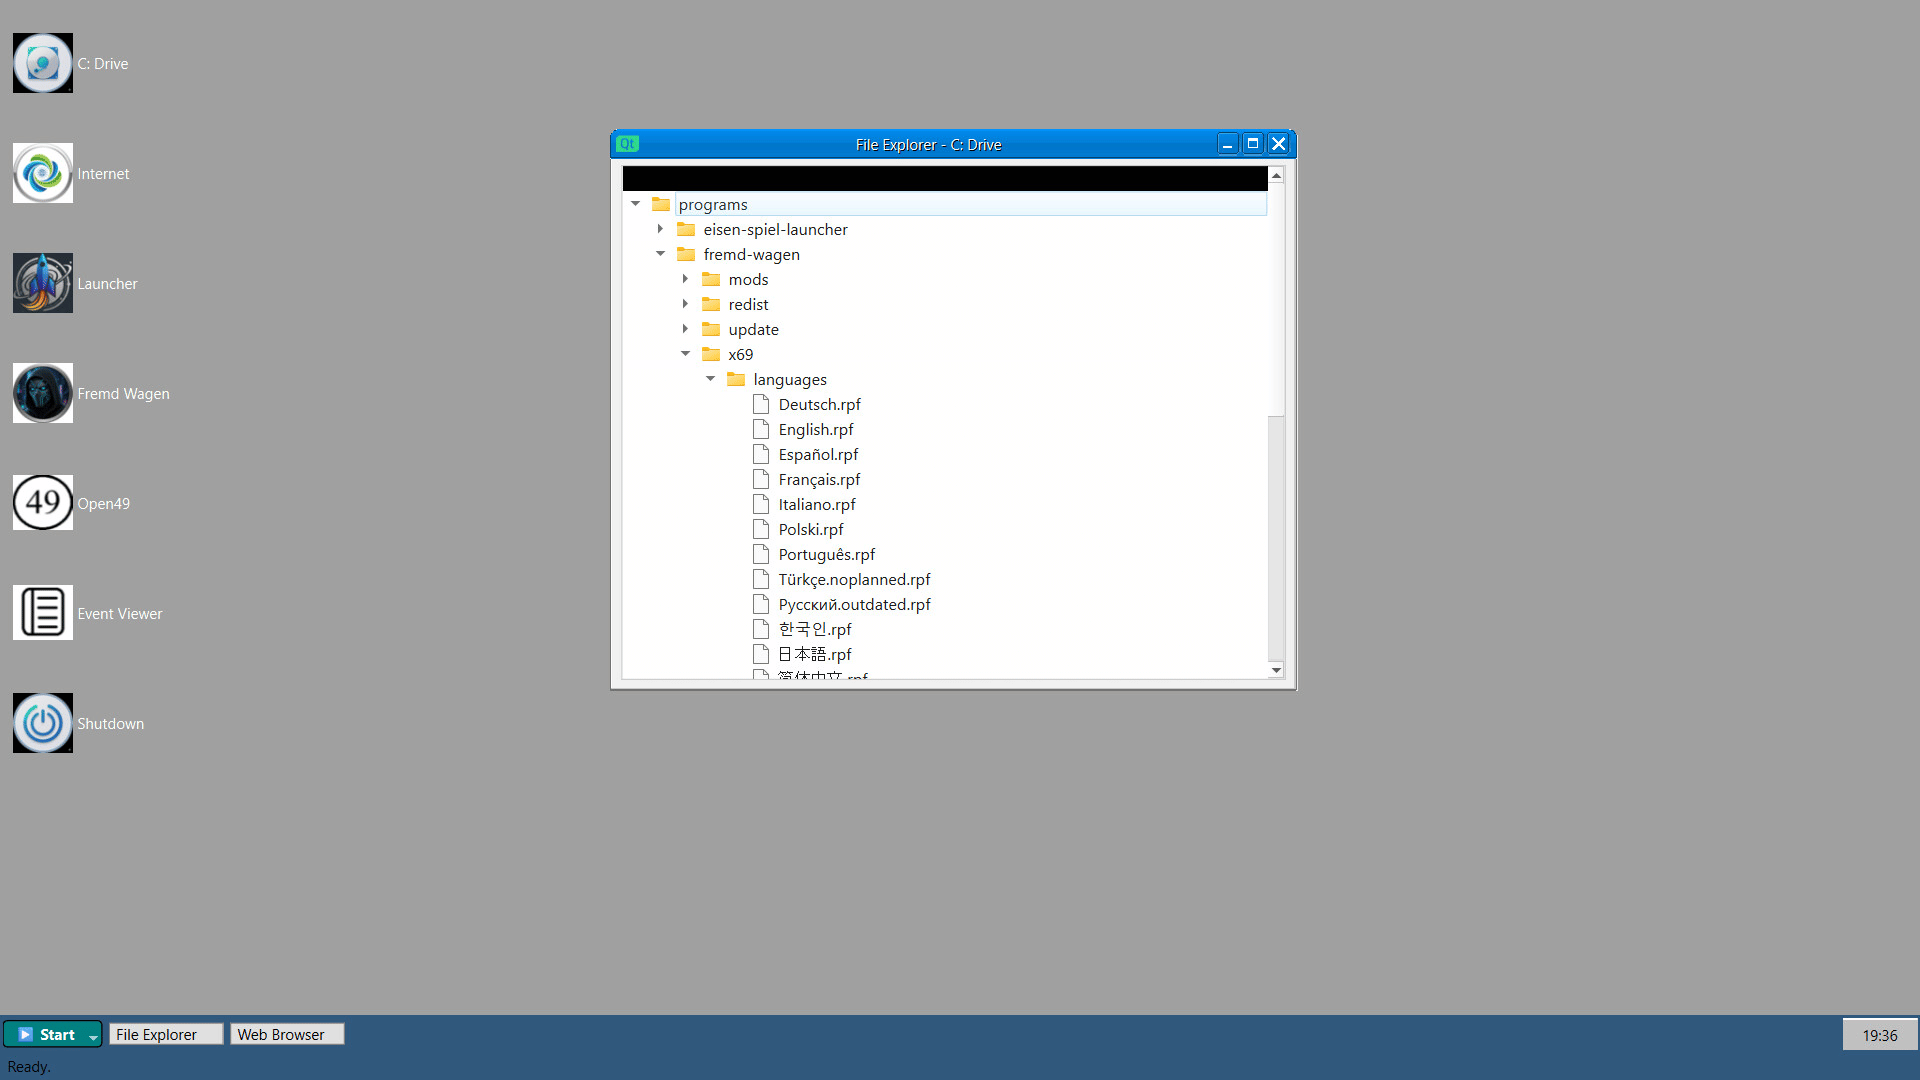The width and height of the screenshot is (1920, 1080).
Task: Click the Shutdown power icon
Action: click(x=42, y=723)
